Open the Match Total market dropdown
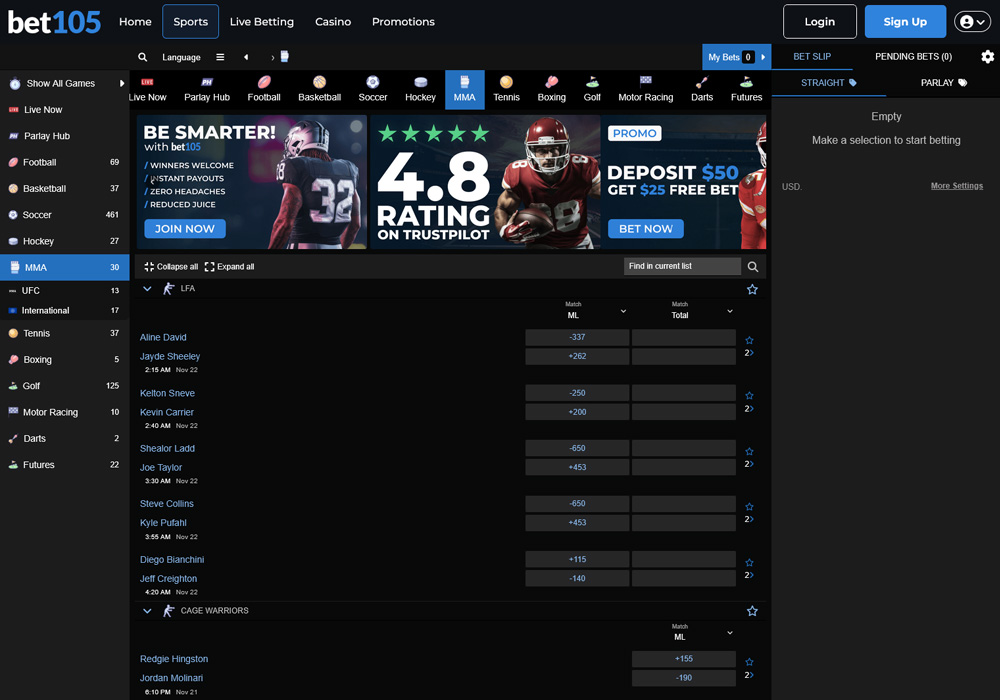This screenshot has height=700, width=1000. pyautogui.click(x=729, y=311)
